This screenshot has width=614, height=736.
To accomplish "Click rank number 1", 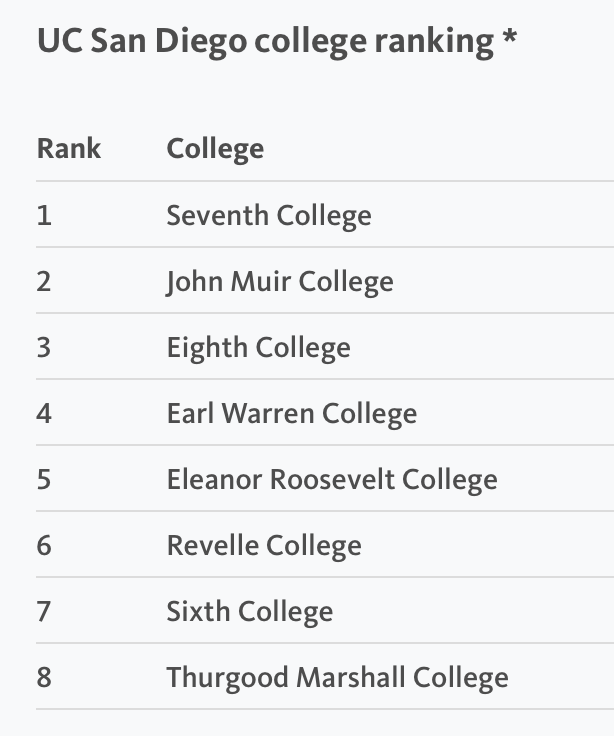I will 44,215.
